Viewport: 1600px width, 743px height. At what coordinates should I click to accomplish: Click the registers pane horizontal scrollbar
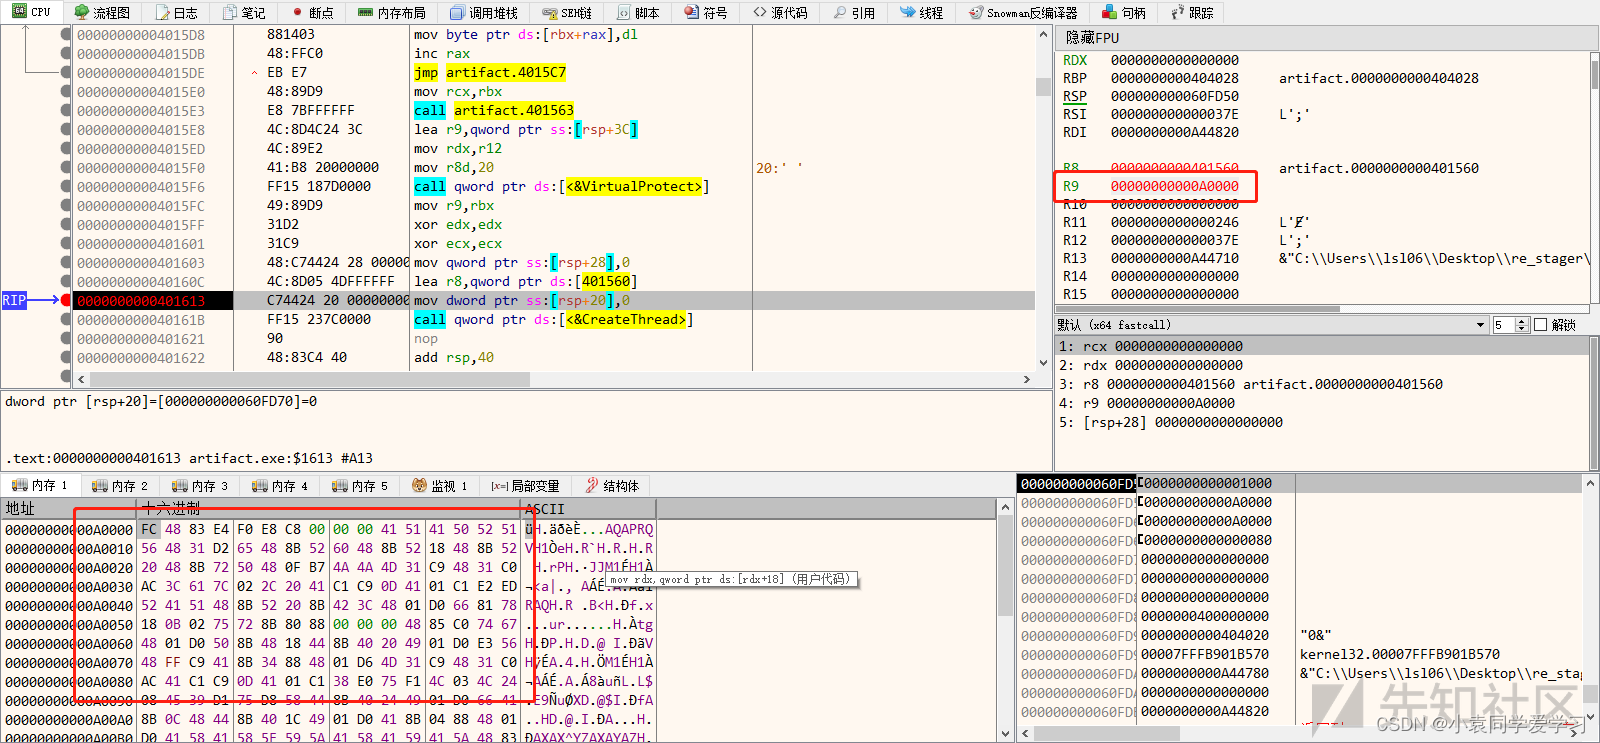click(1200, 308)
